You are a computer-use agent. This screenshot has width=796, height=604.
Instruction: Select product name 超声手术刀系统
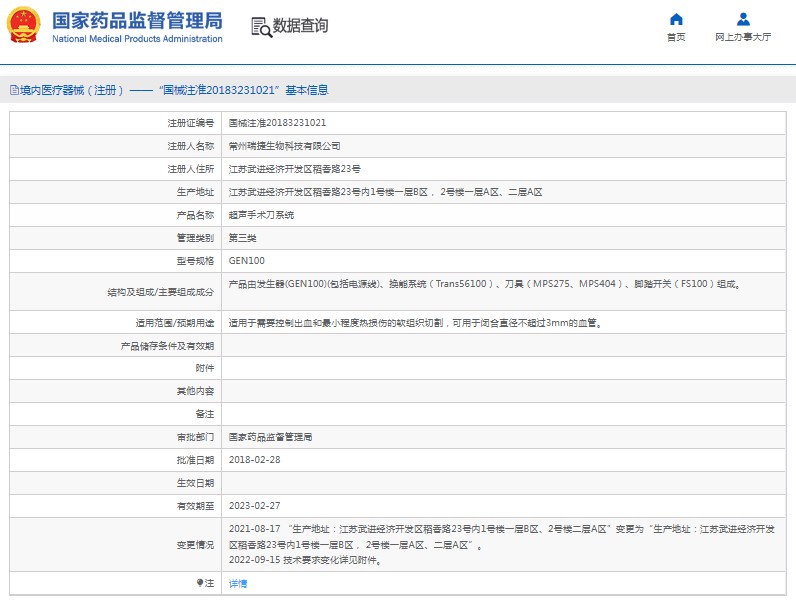(x=261, y=215)
